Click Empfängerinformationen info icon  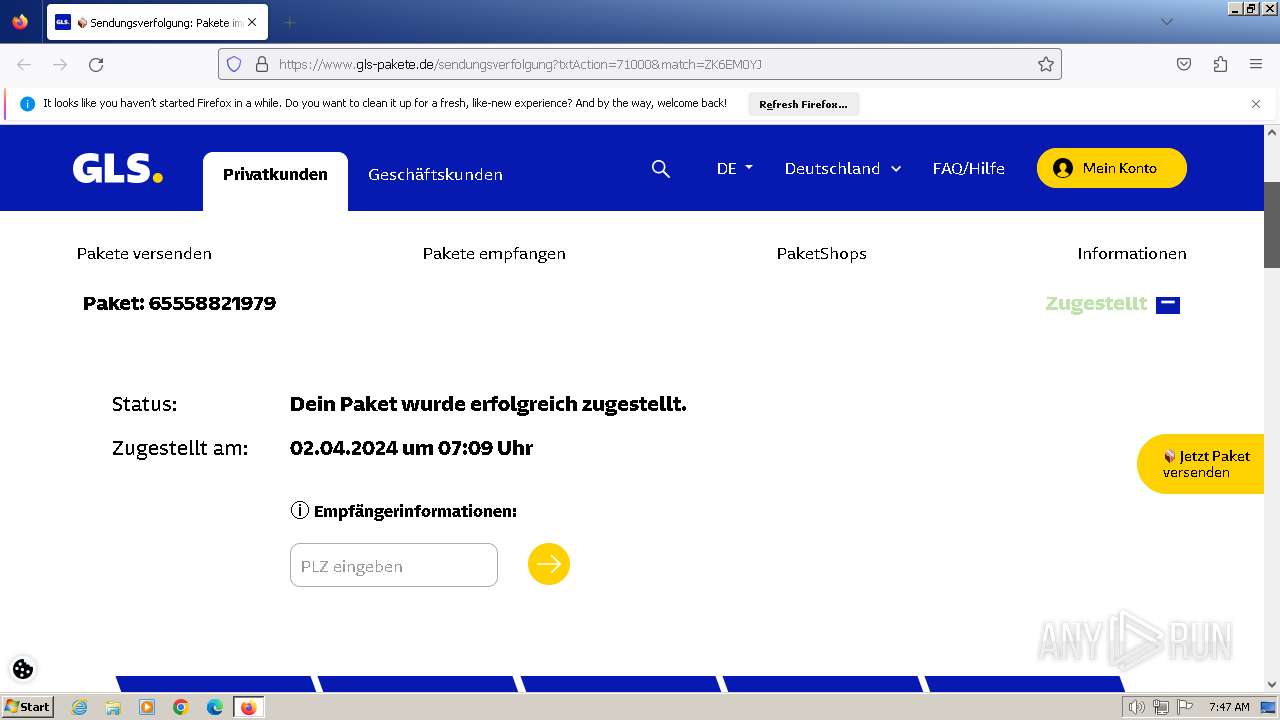299,510
